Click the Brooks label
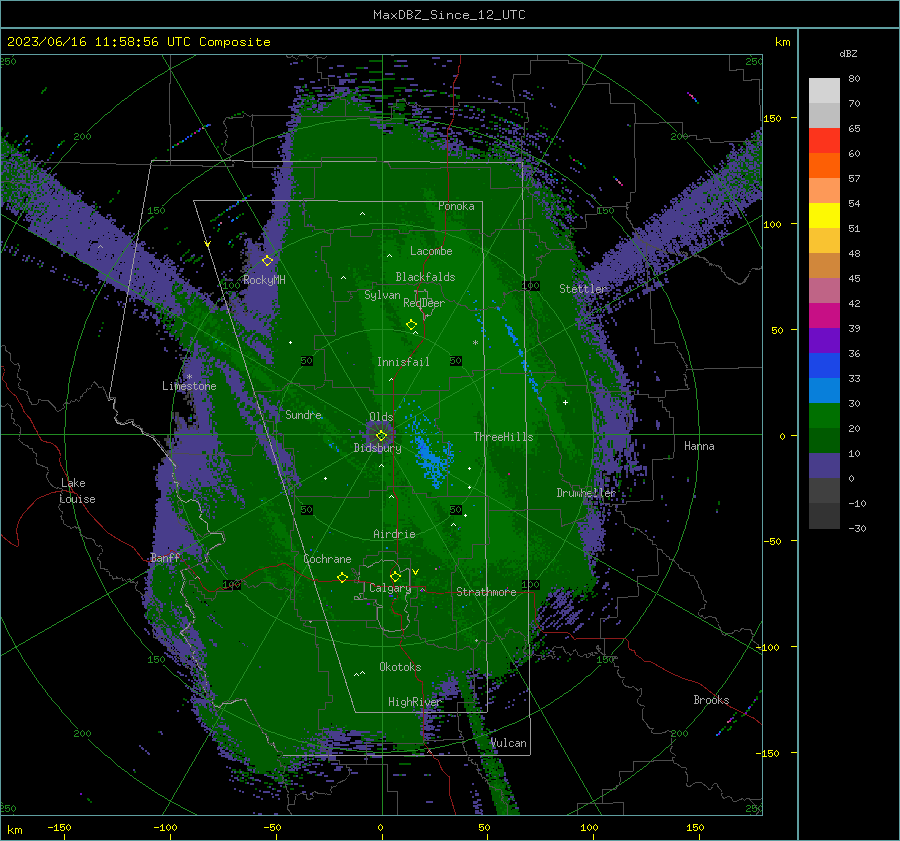Screen dimensions: 900x841 tap(711, 700)
